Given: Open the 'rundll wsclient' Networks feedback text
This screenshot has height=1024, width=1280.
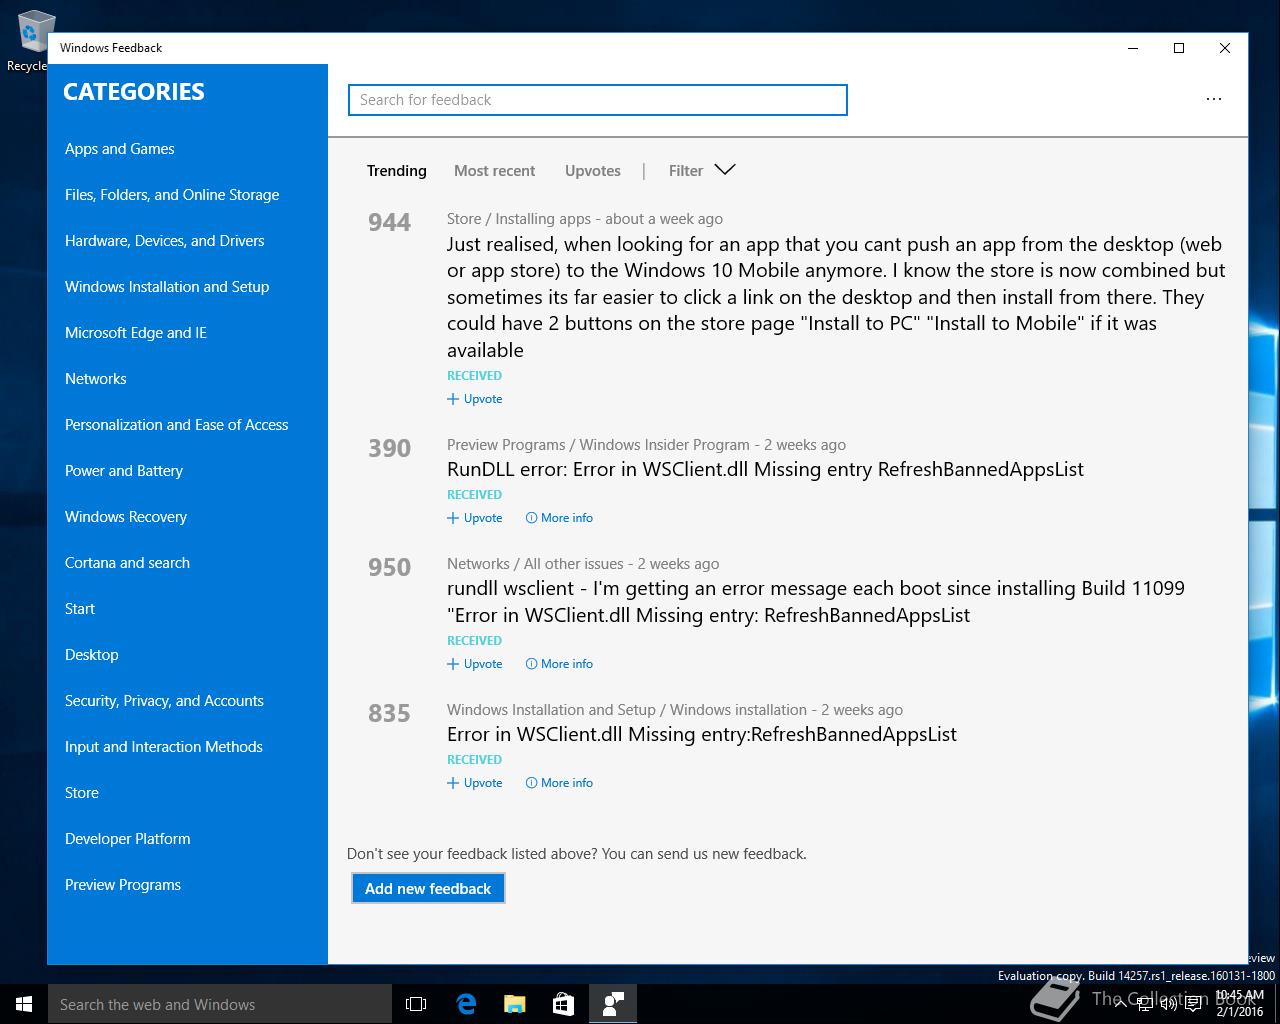Looking at the screenshot, I should 816,601.
